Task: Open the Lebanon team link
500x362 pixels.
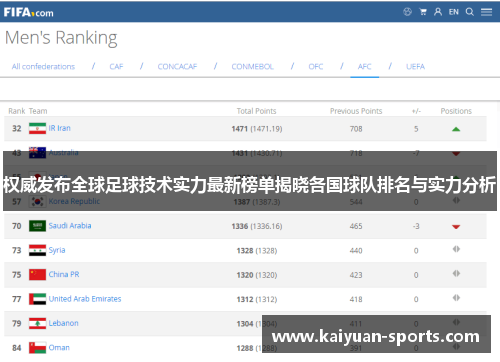Action: click(x=64, y=323)
